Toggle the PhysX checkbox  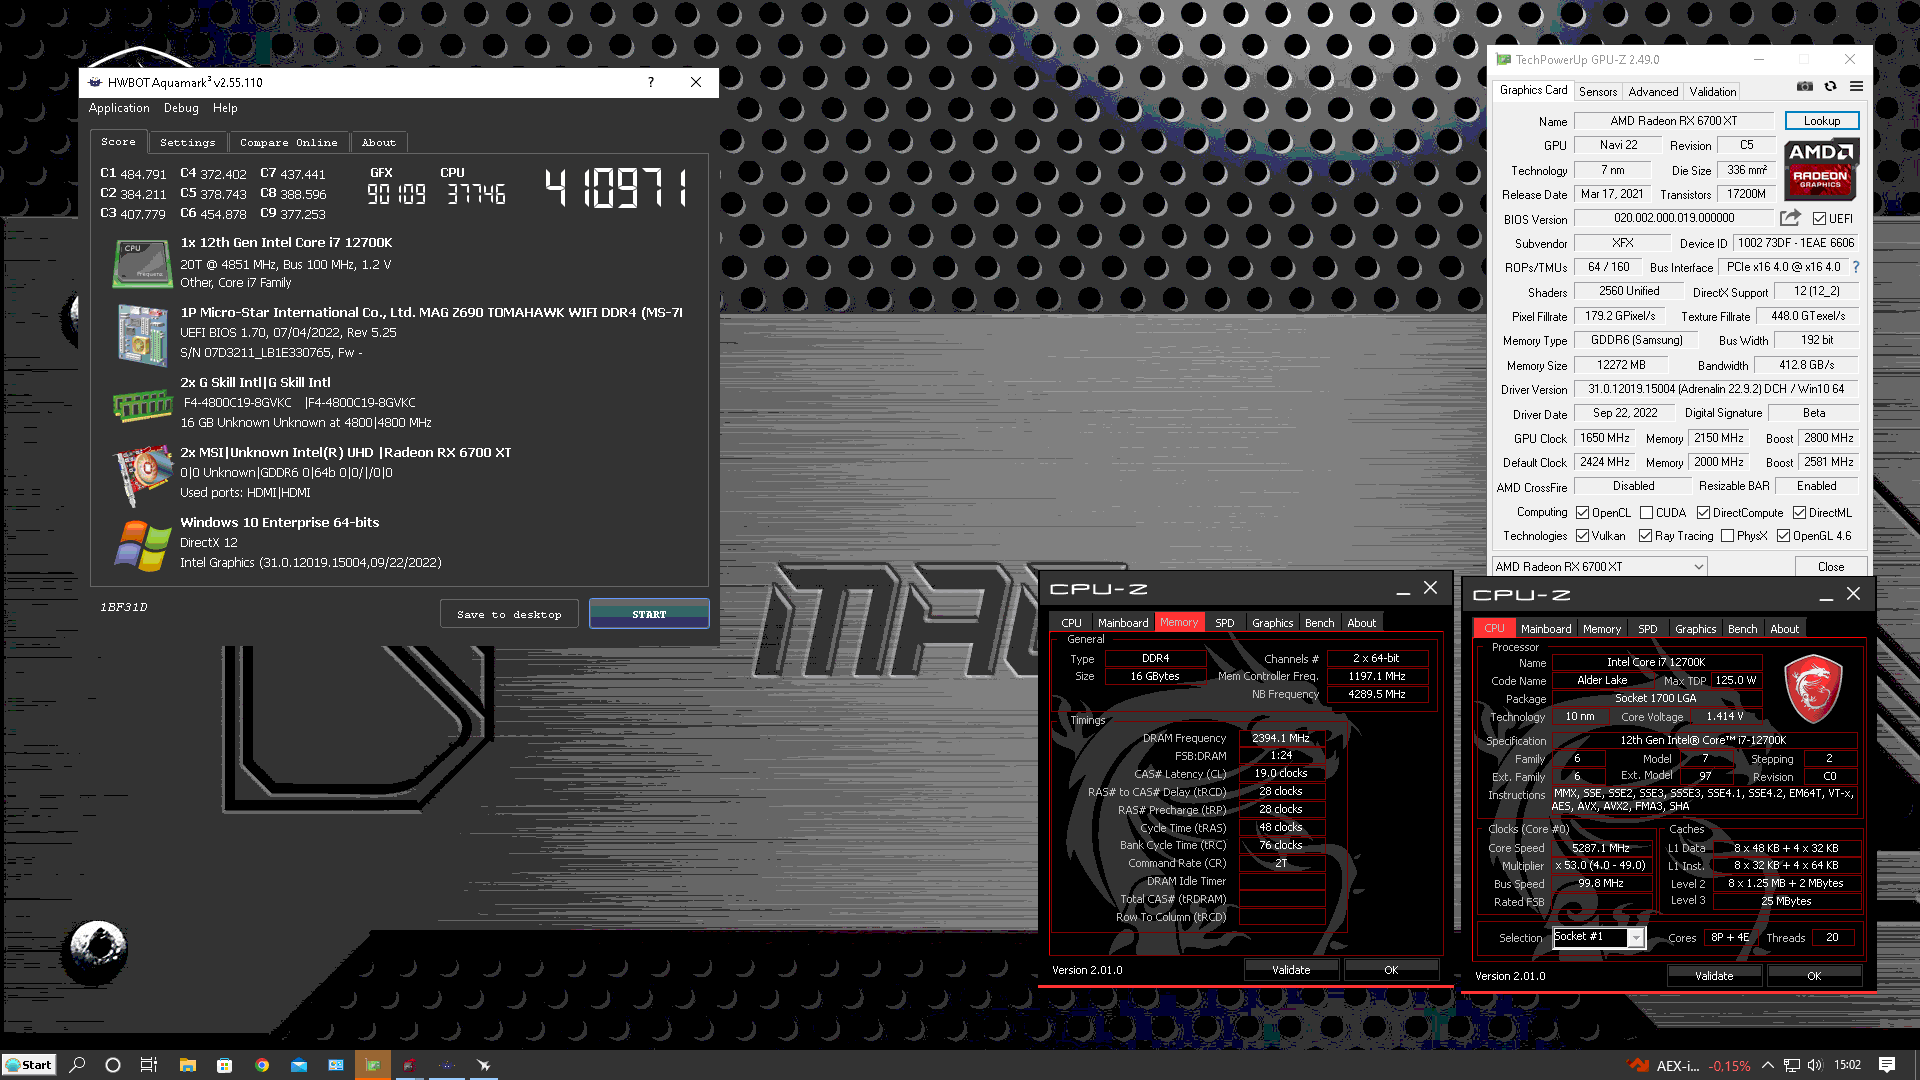1727,536
